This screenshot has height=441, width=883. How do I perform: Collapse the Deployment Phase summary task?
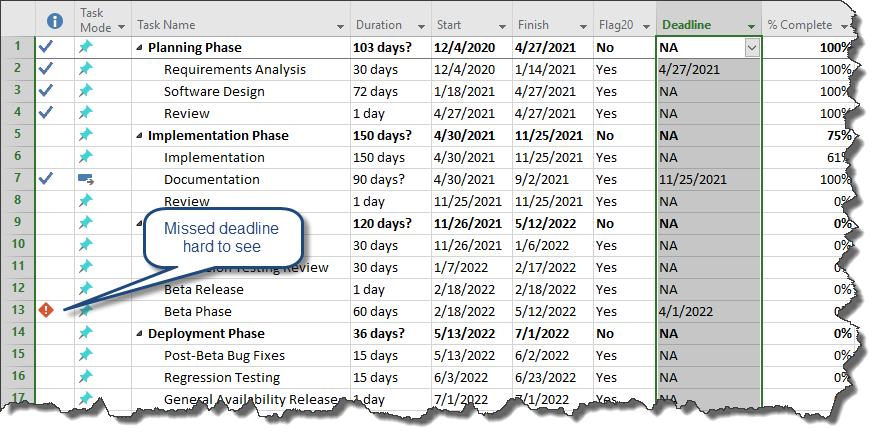(x=140, y=334)
